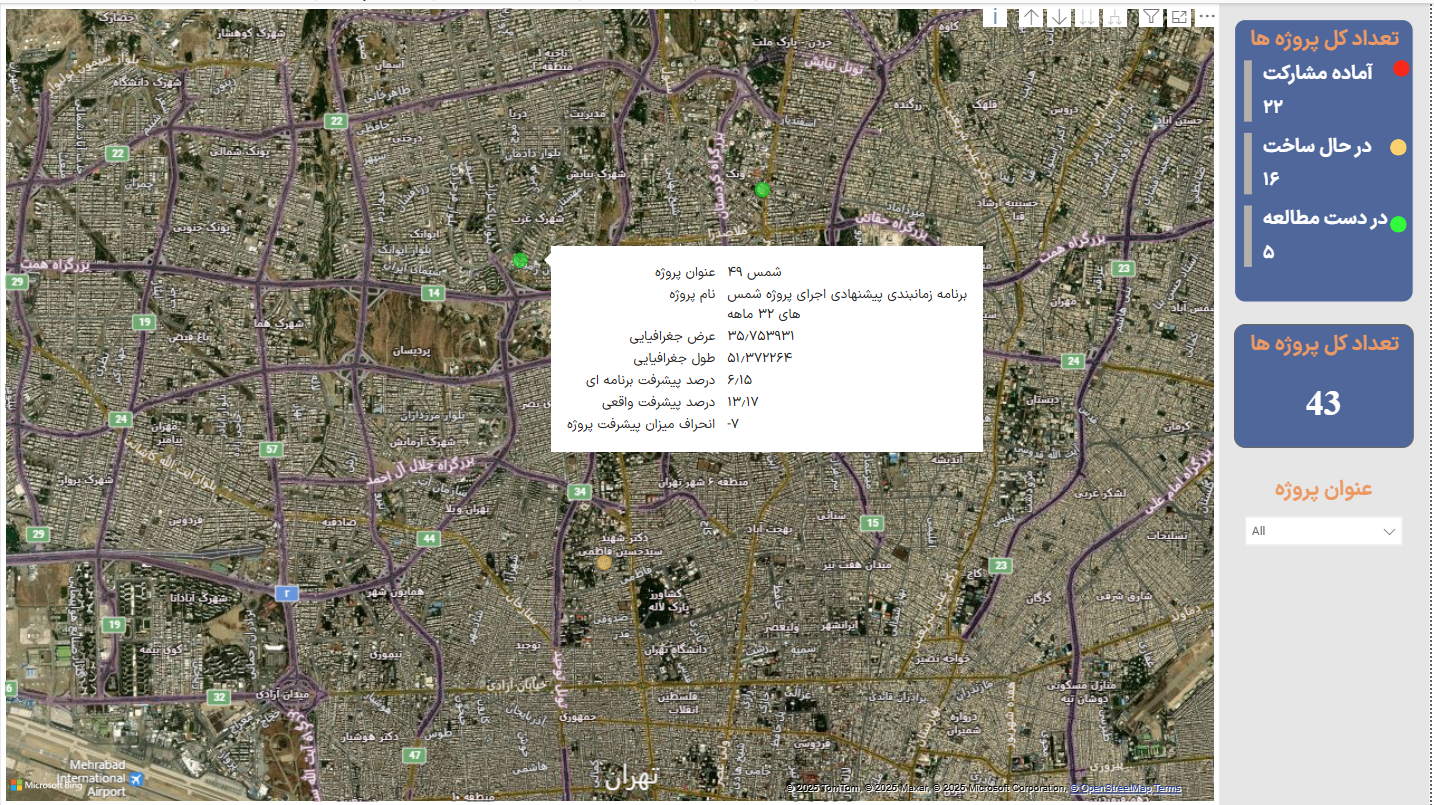
Task: Open the map in focus mode
Action: [x=1179, y=17]
